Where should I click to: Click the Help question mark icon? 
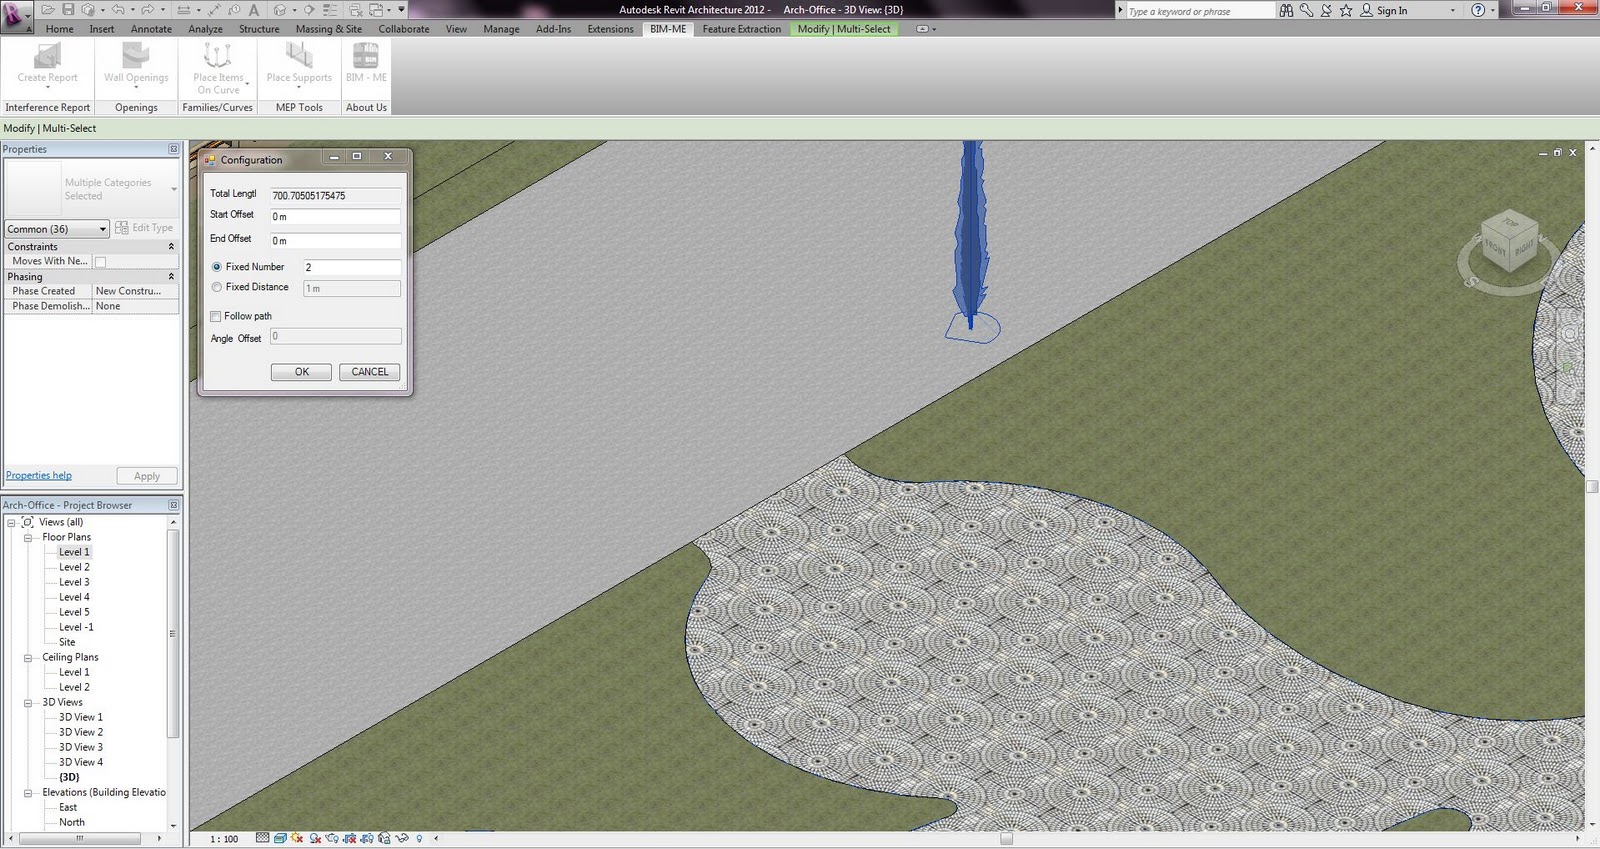tap(1478, 10)
